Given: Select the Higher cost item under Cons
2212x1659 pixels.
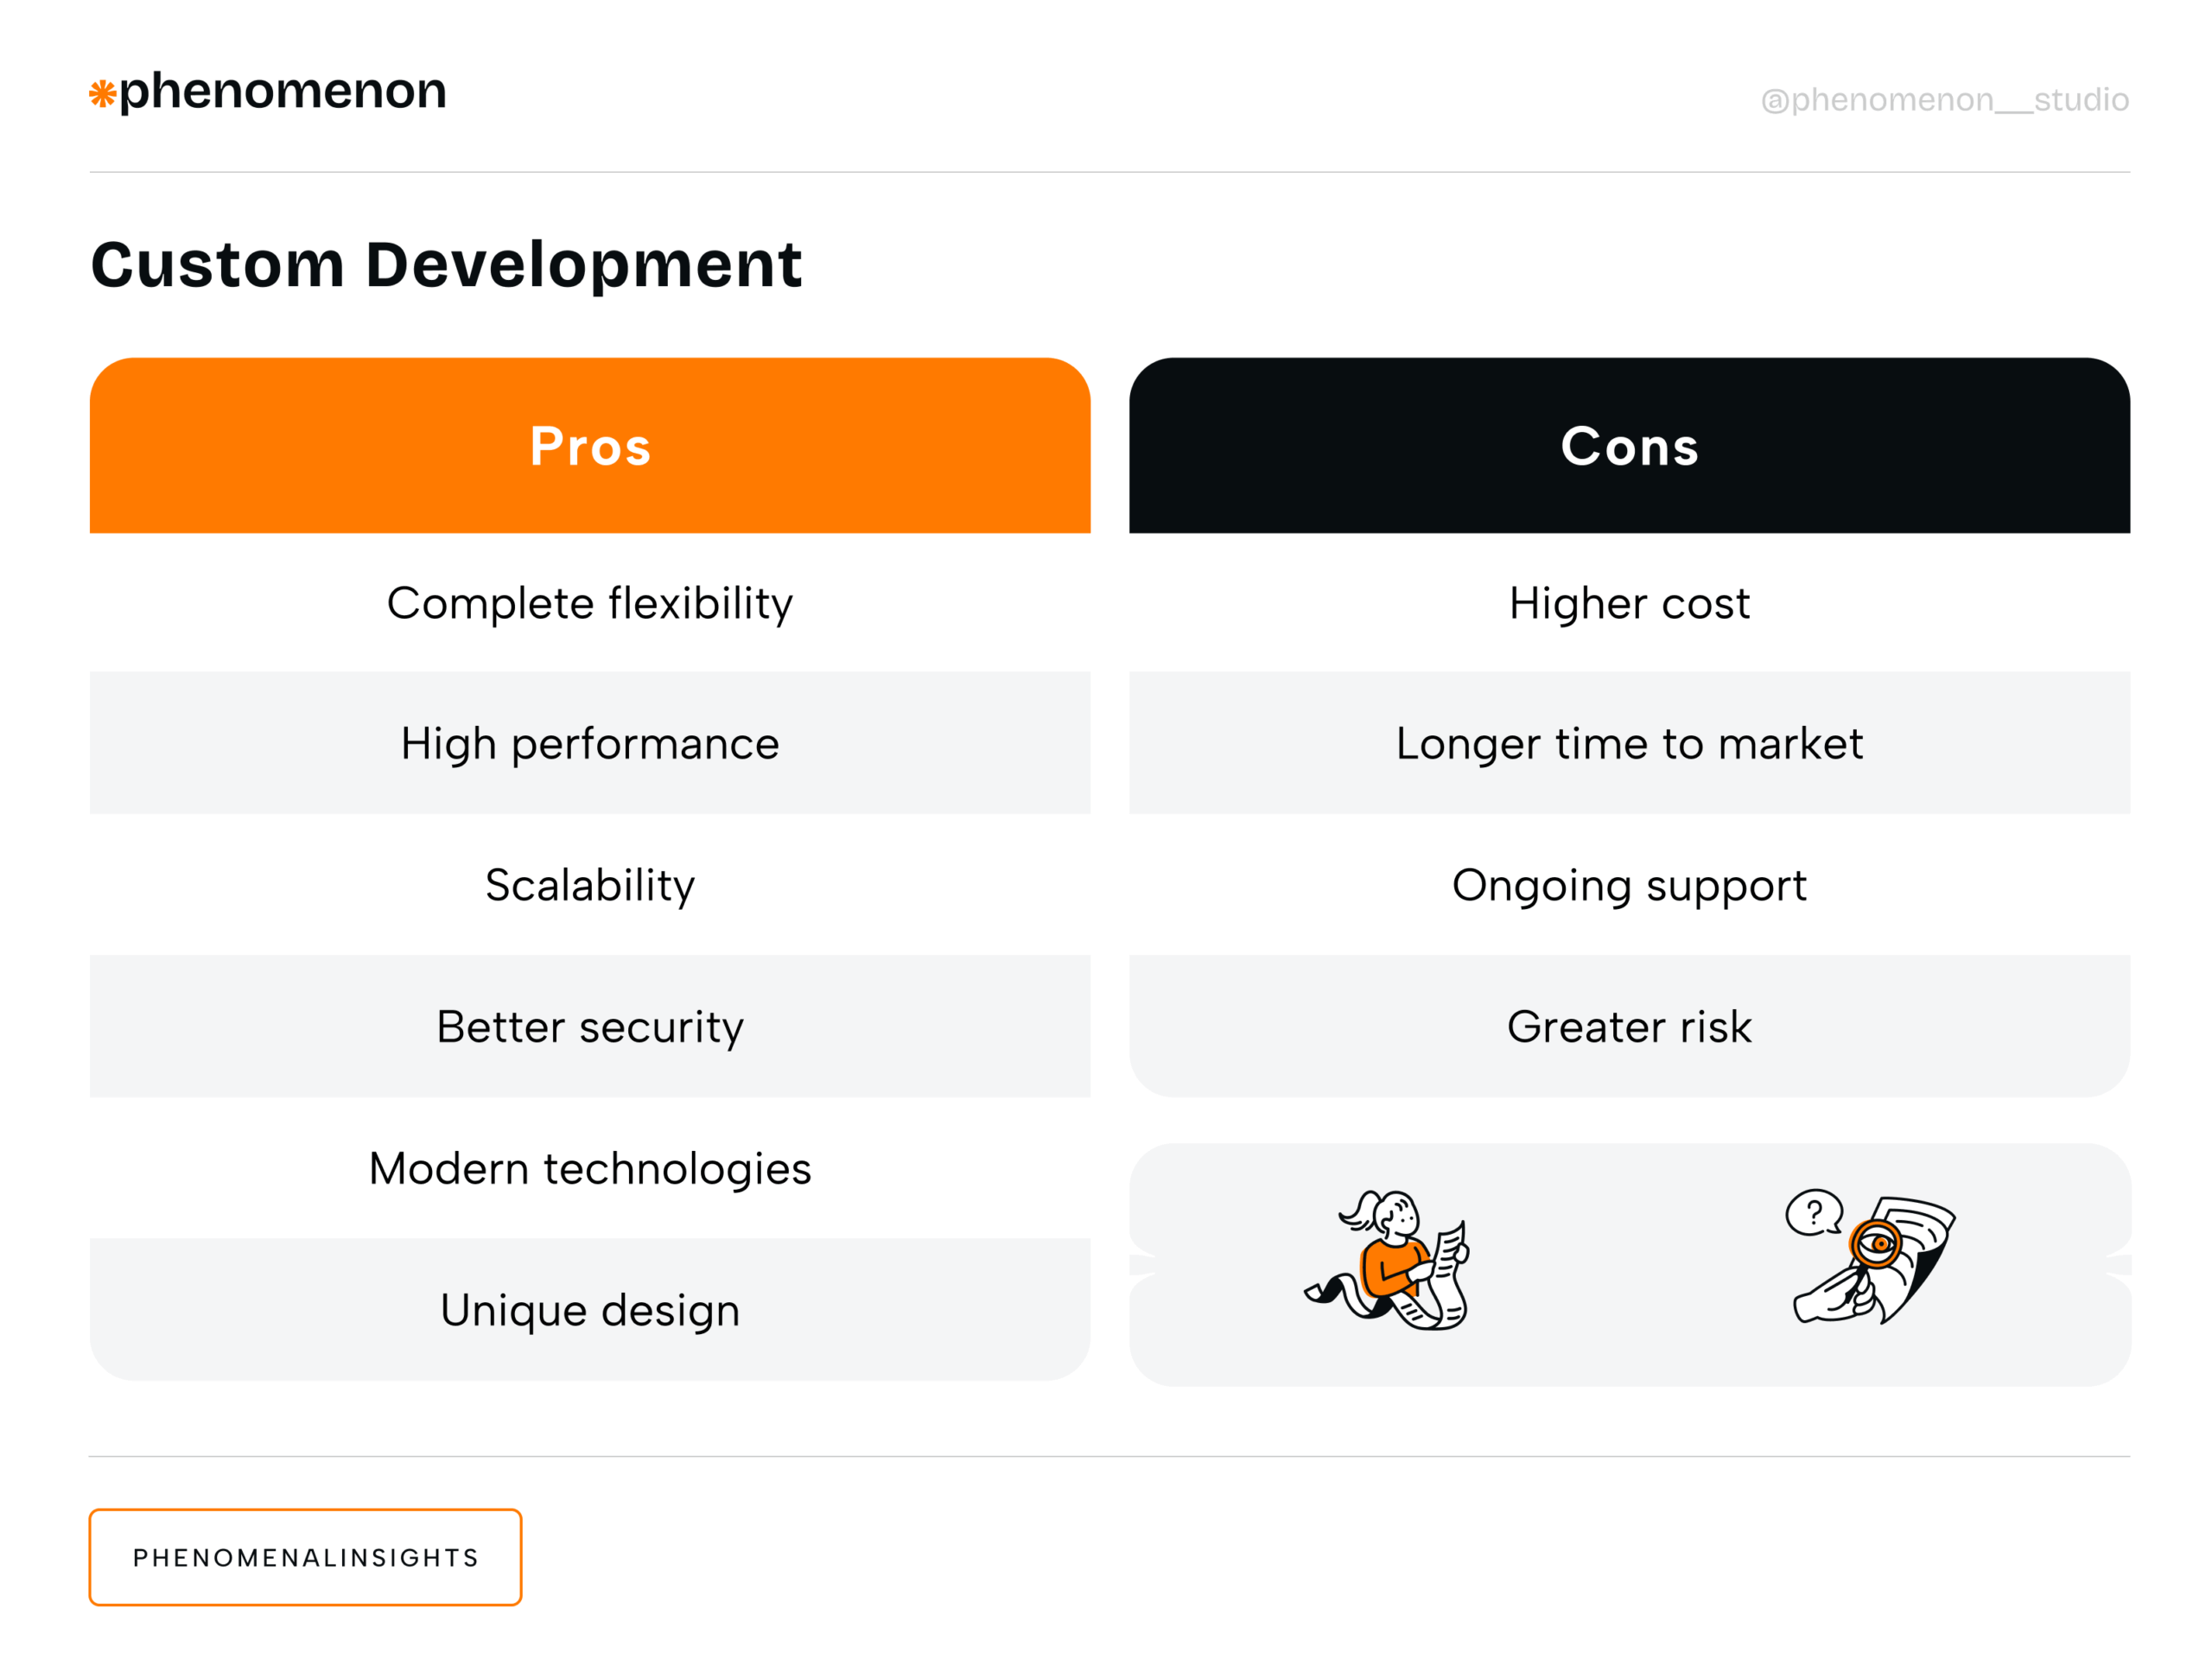Looking at the screenshot, I should [1628, 602].
